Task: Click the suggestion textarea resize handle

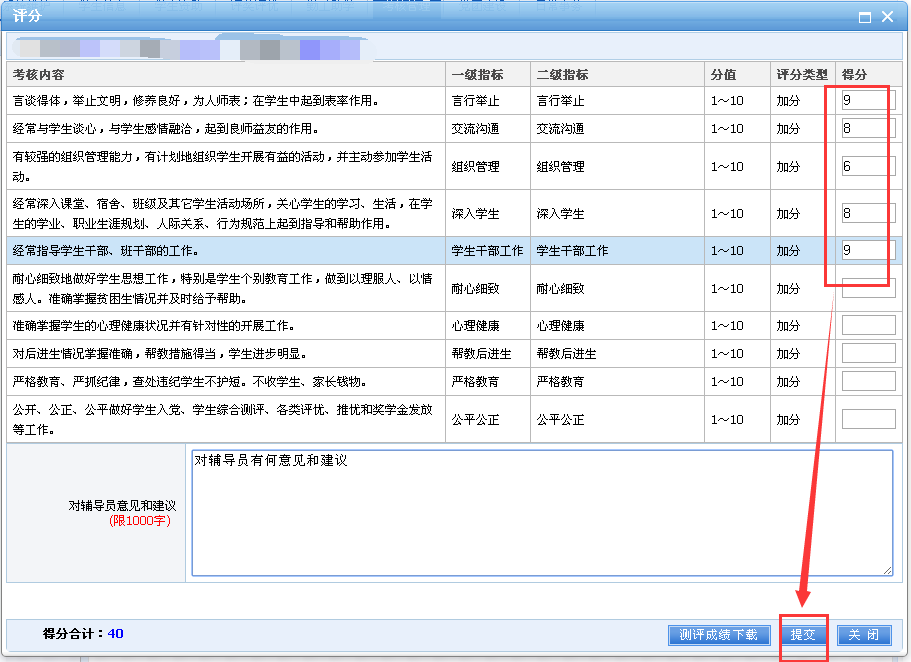Action: [887, 570]
